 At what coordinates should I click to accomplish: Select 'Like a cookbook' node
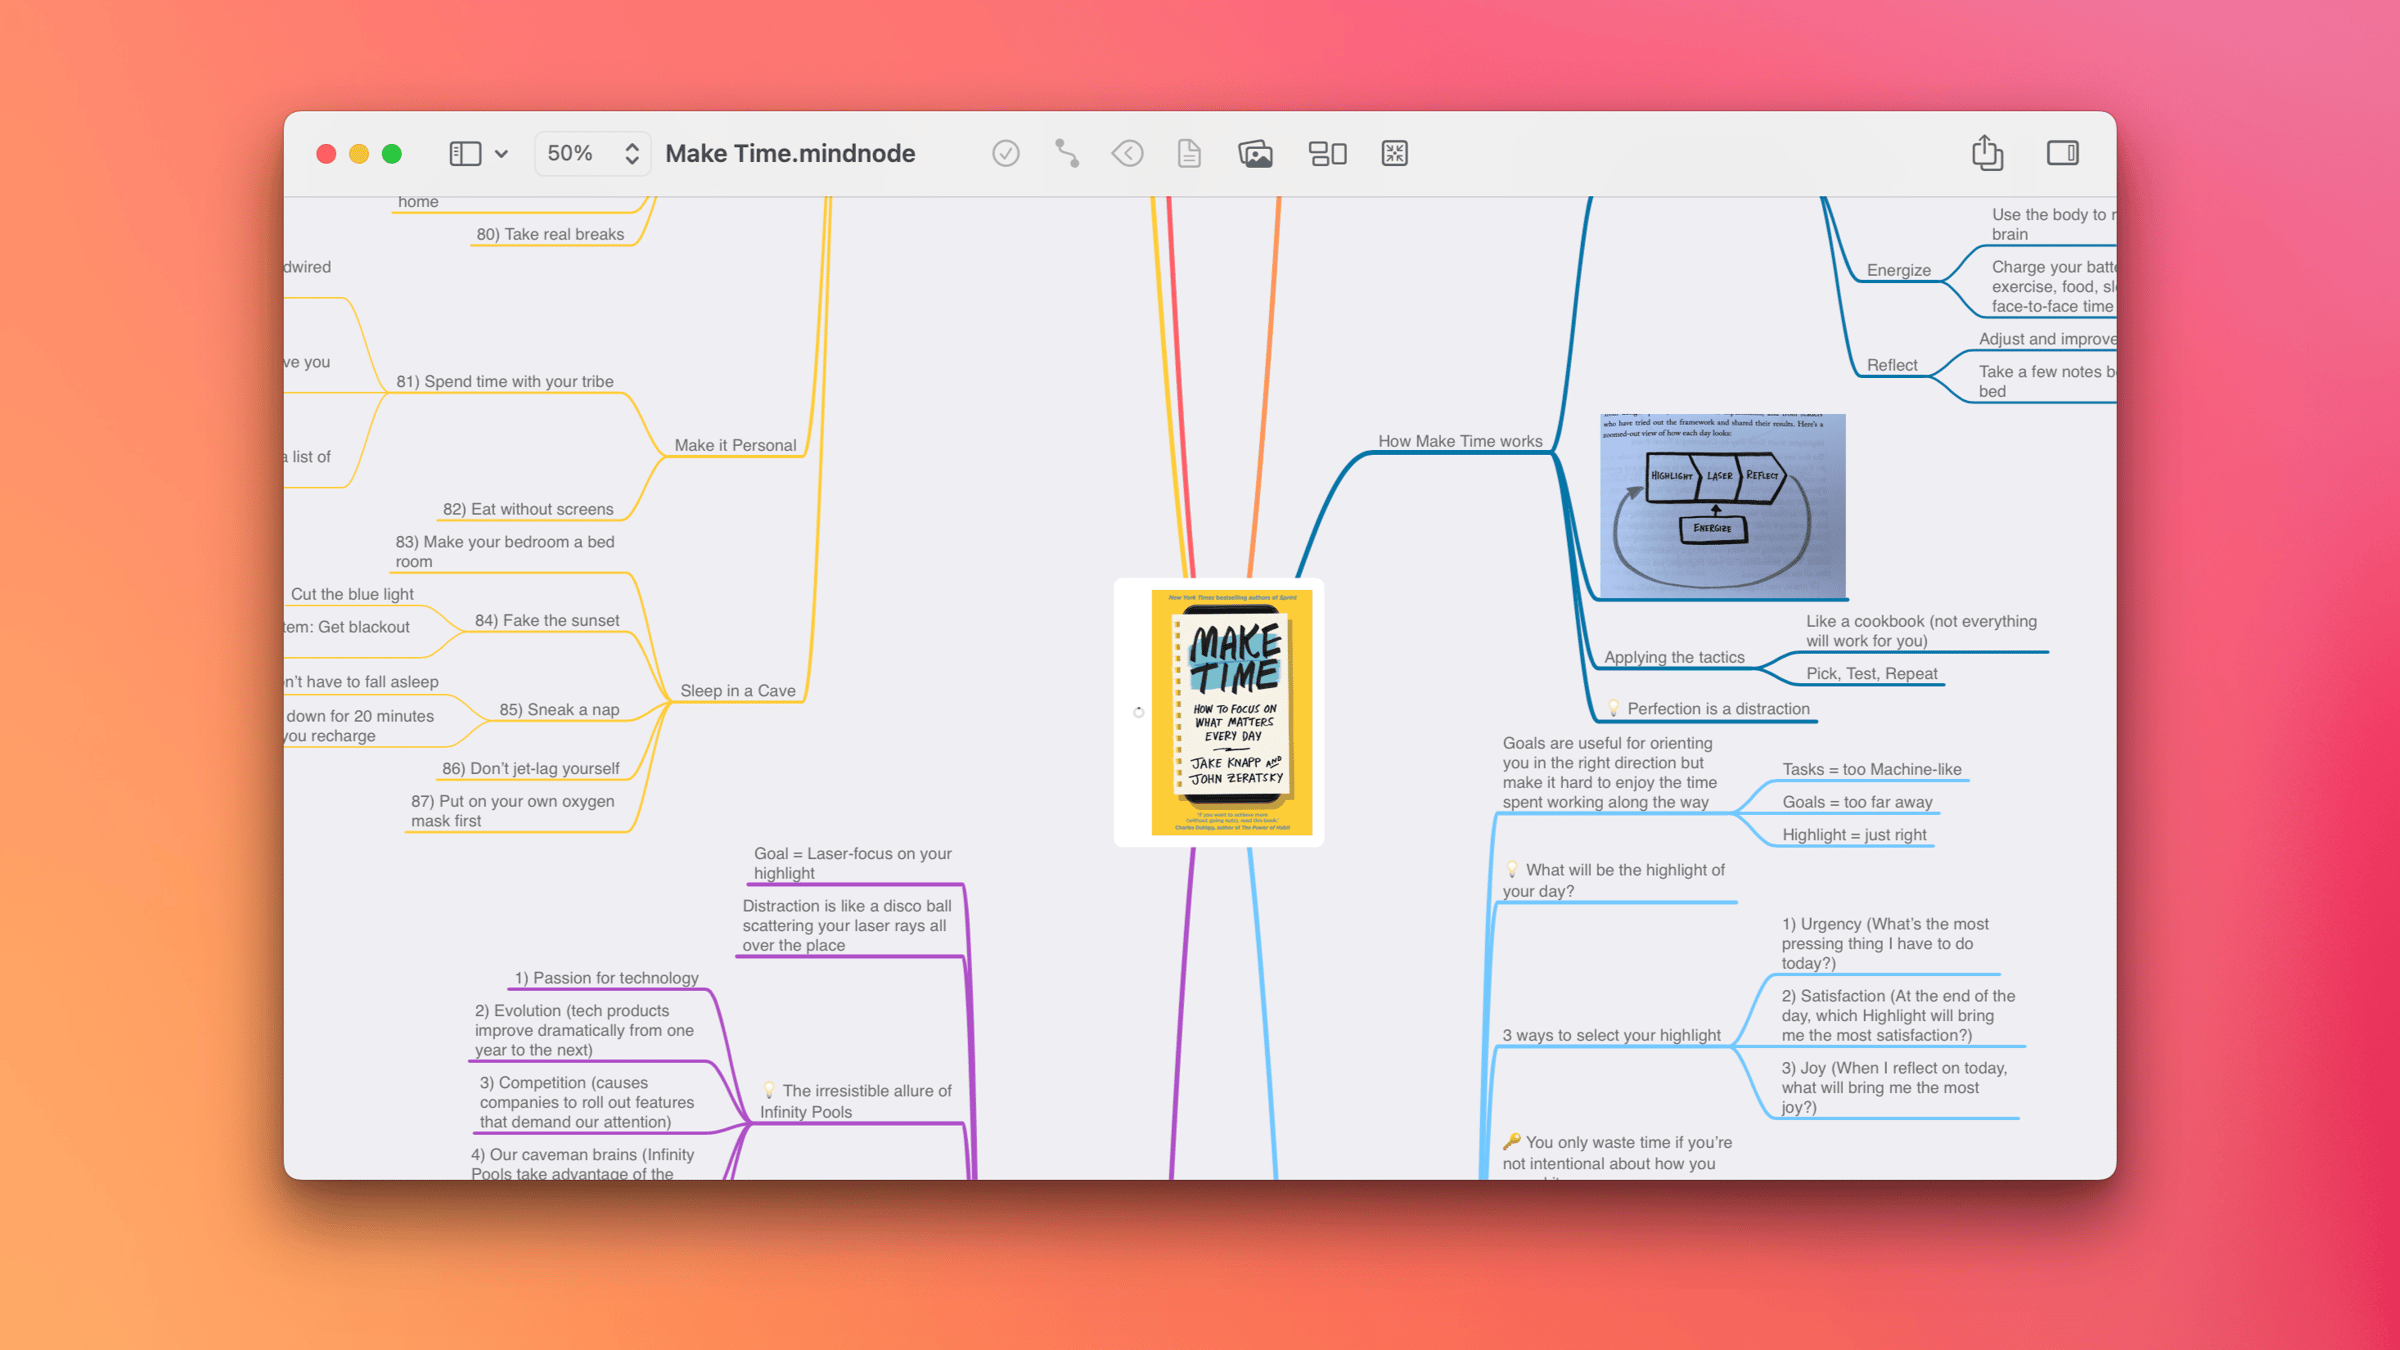(x=1921, y=631)
